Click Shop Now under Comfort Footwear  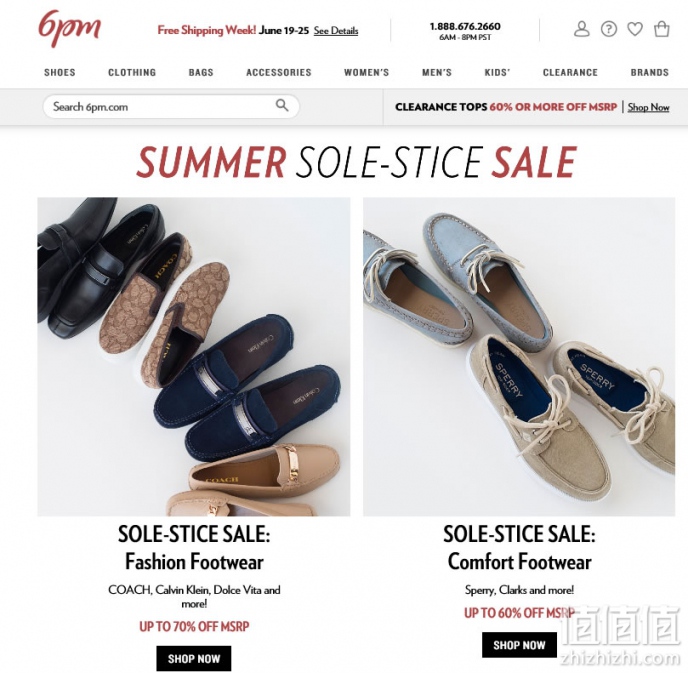tap(519, 644)
